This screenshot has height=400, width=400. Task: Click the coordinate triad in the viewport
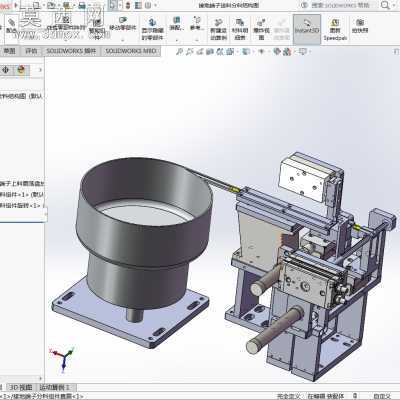63,359
